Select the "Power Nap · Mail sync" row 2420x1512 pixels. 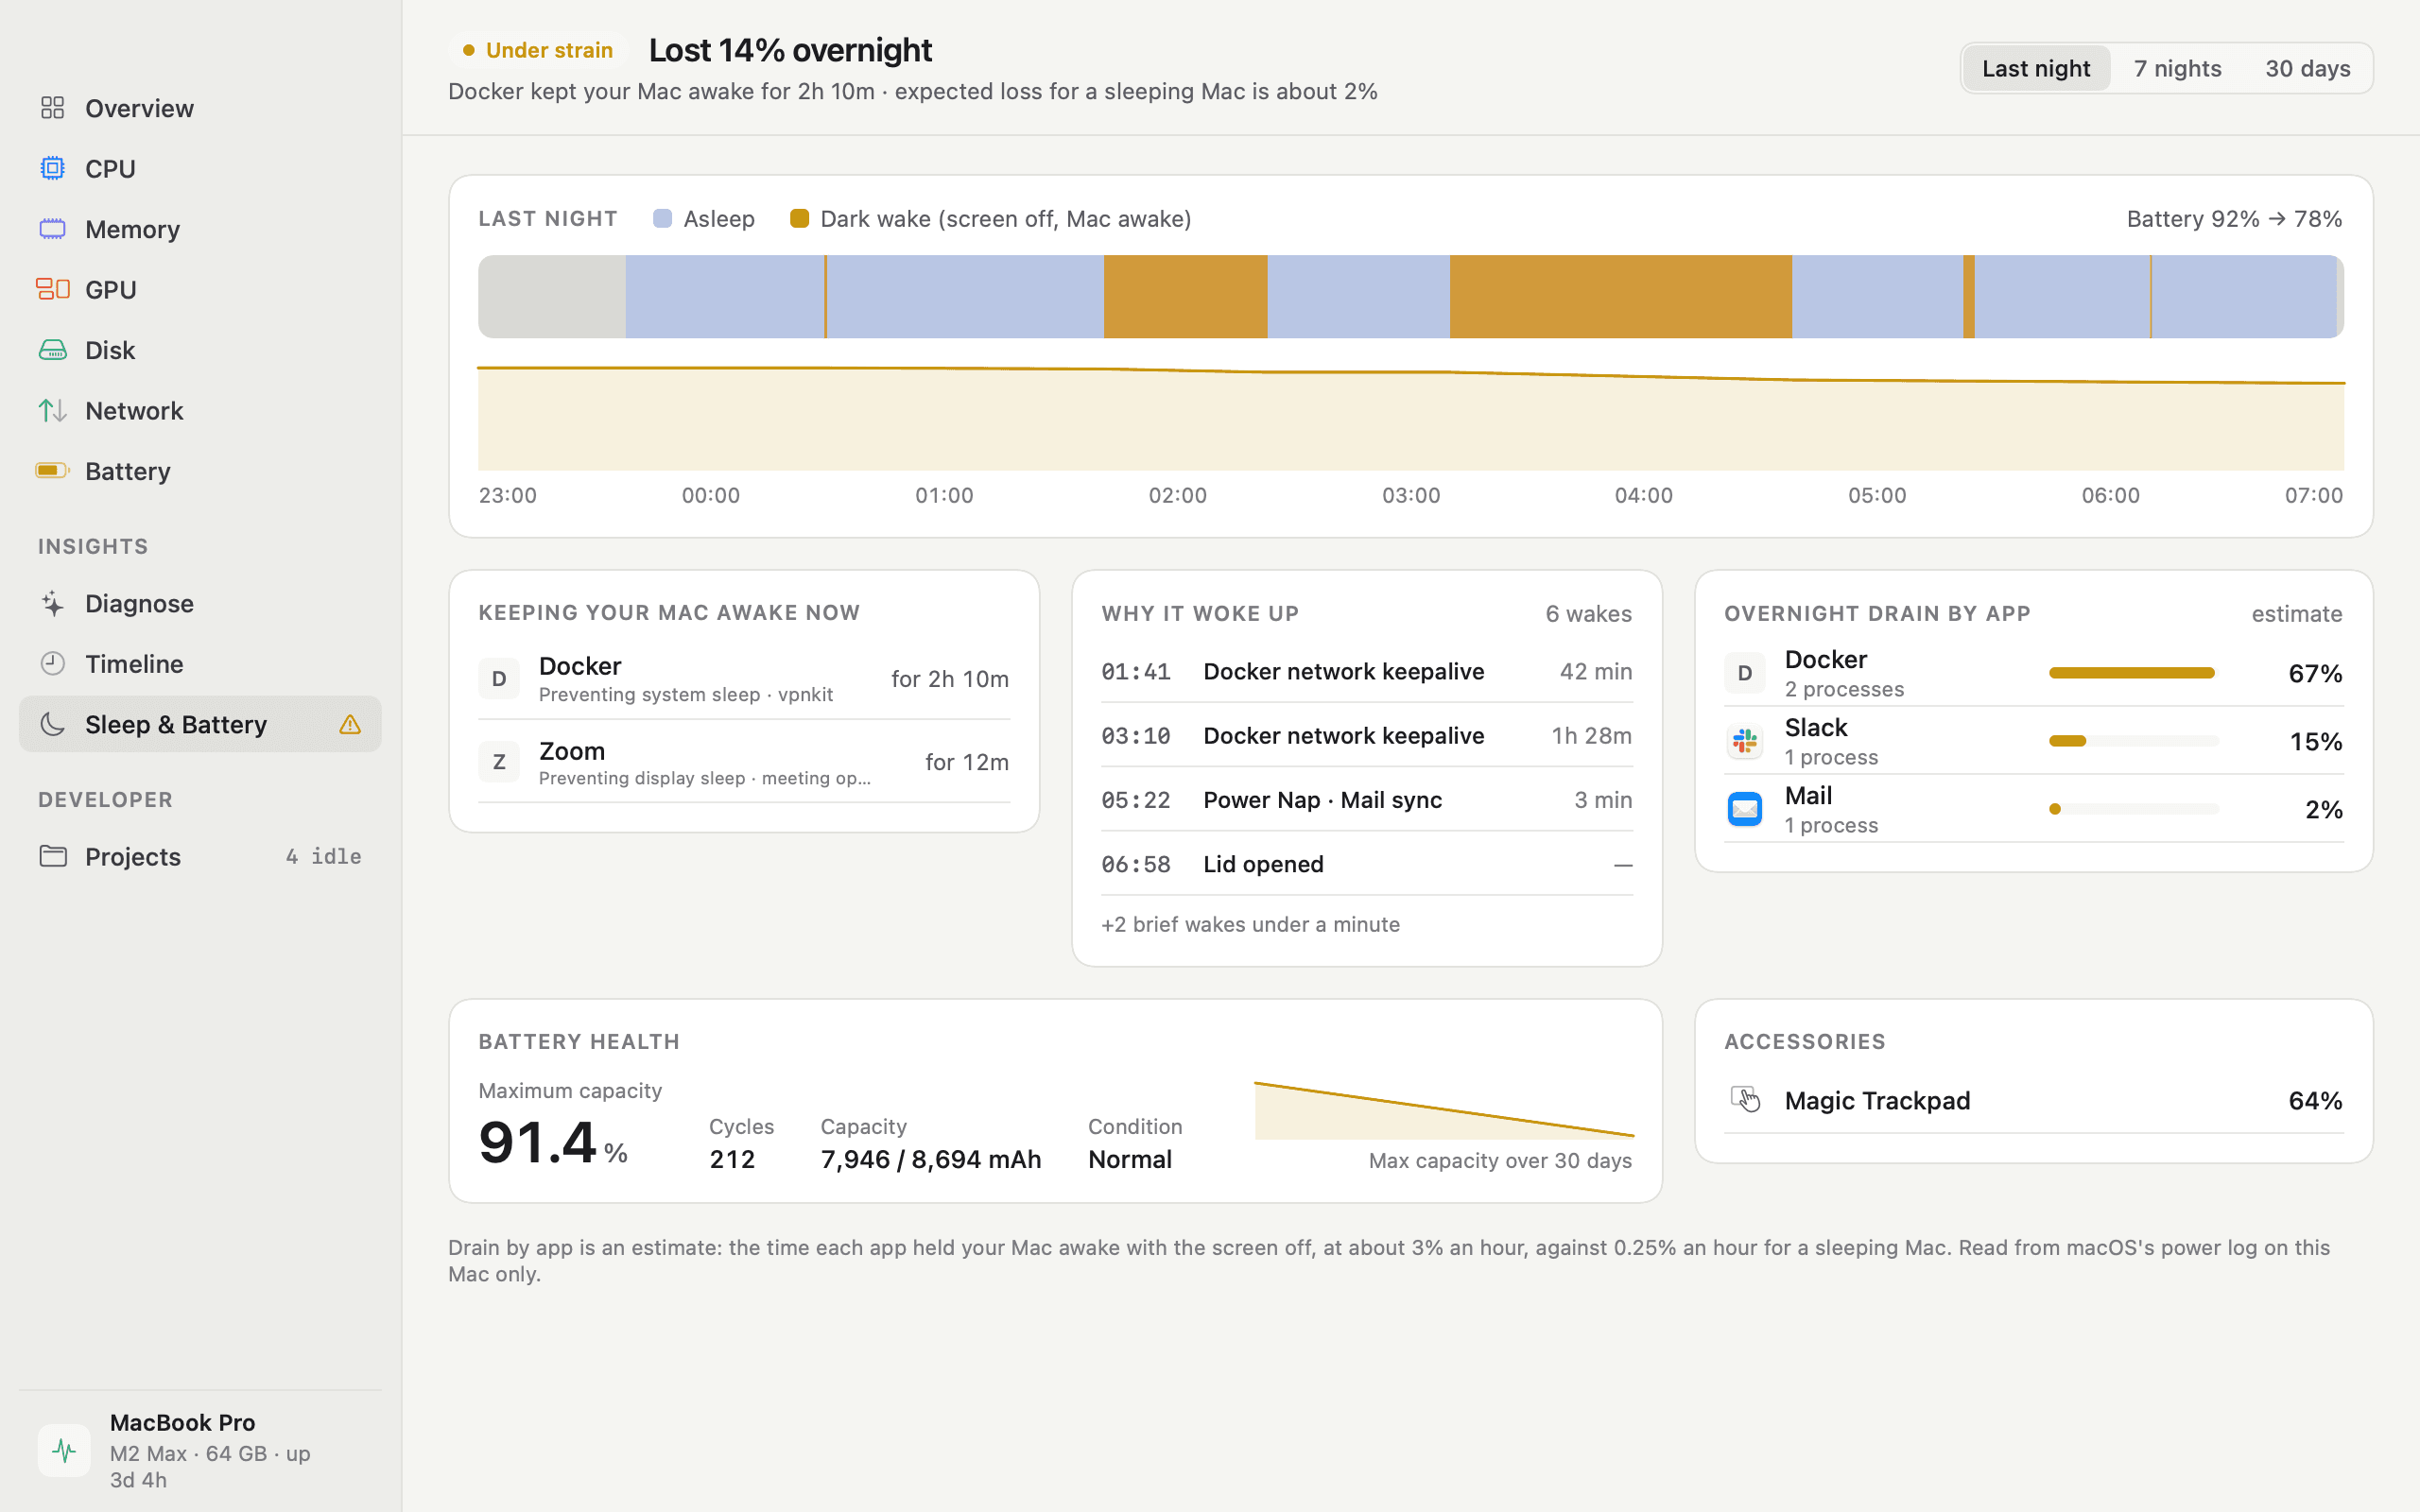point(1366,799)
